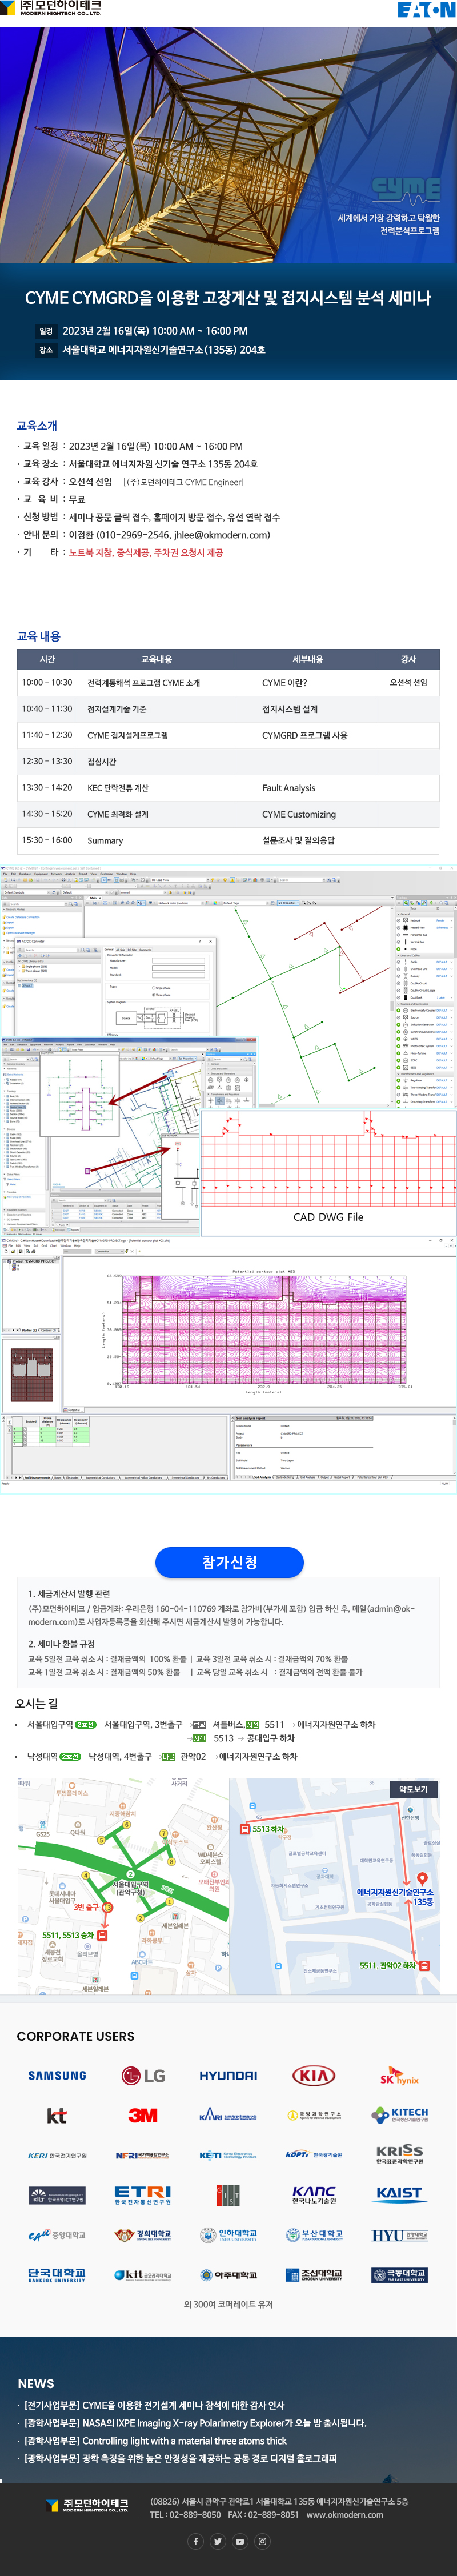The width and height of the screenshot is (457, 2576).
Task: Open the Instagram icon in the footer
Action: (262, 2541)
